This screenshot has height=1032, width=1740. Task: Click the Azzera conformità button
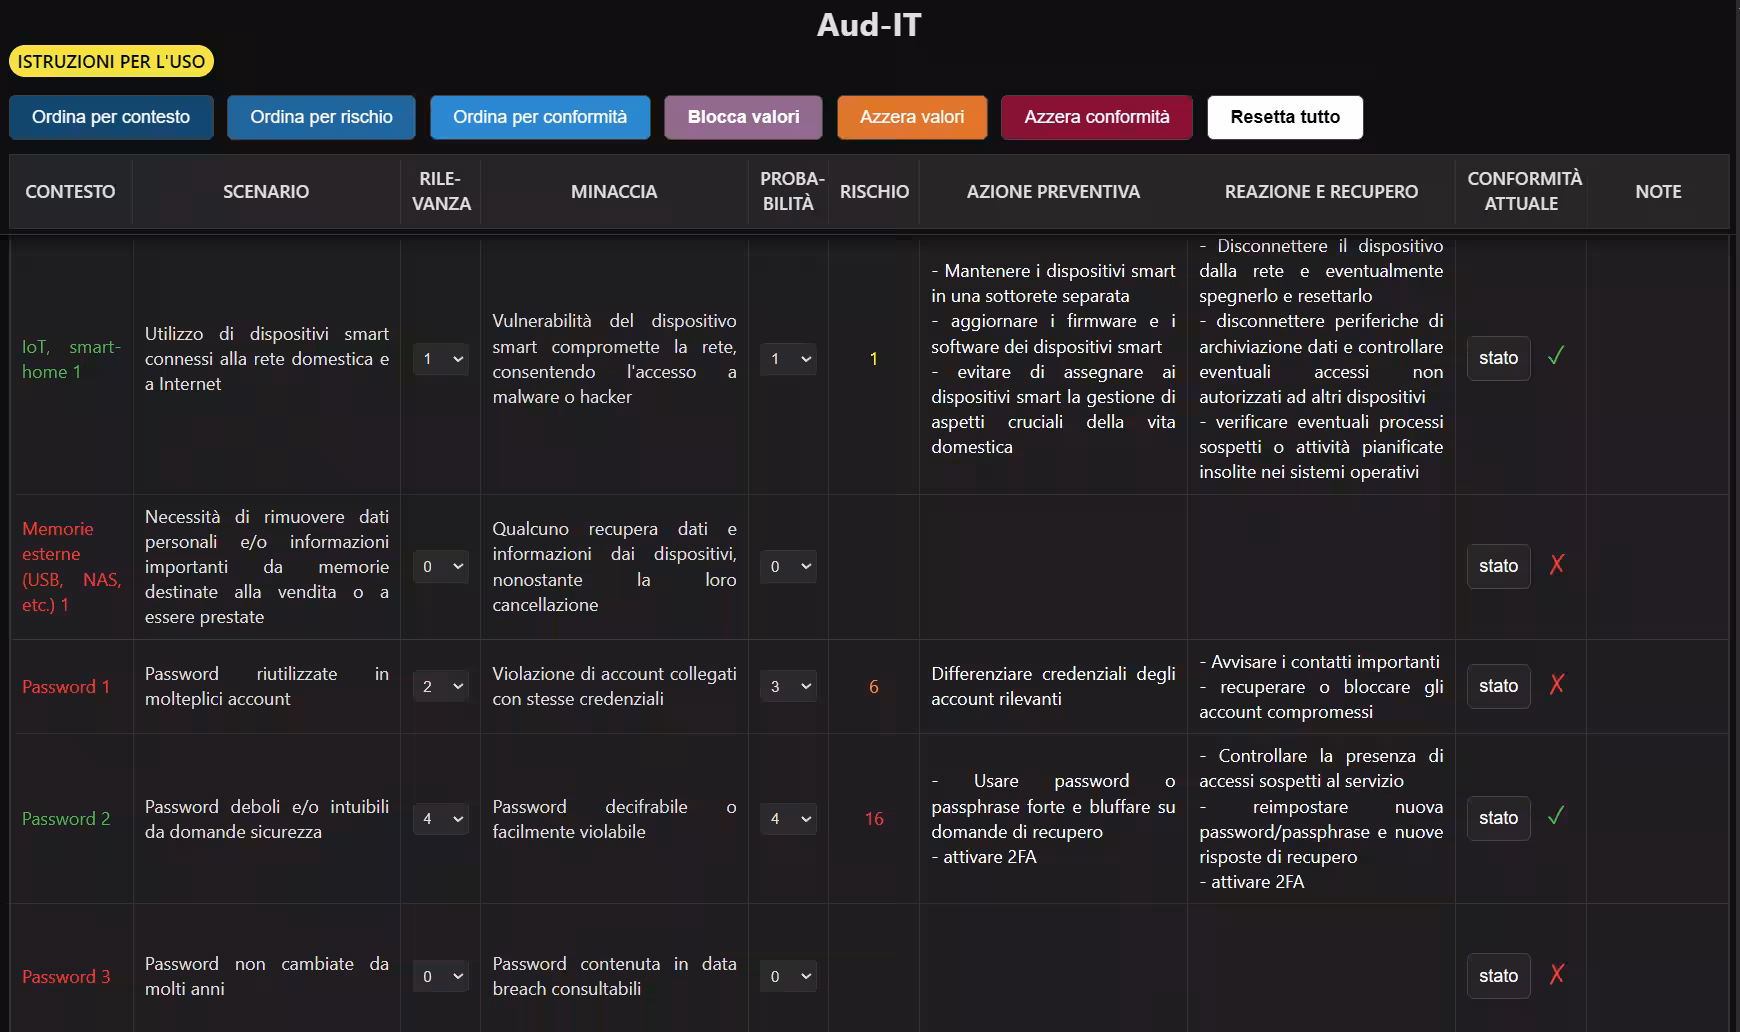coord(1096,116)
